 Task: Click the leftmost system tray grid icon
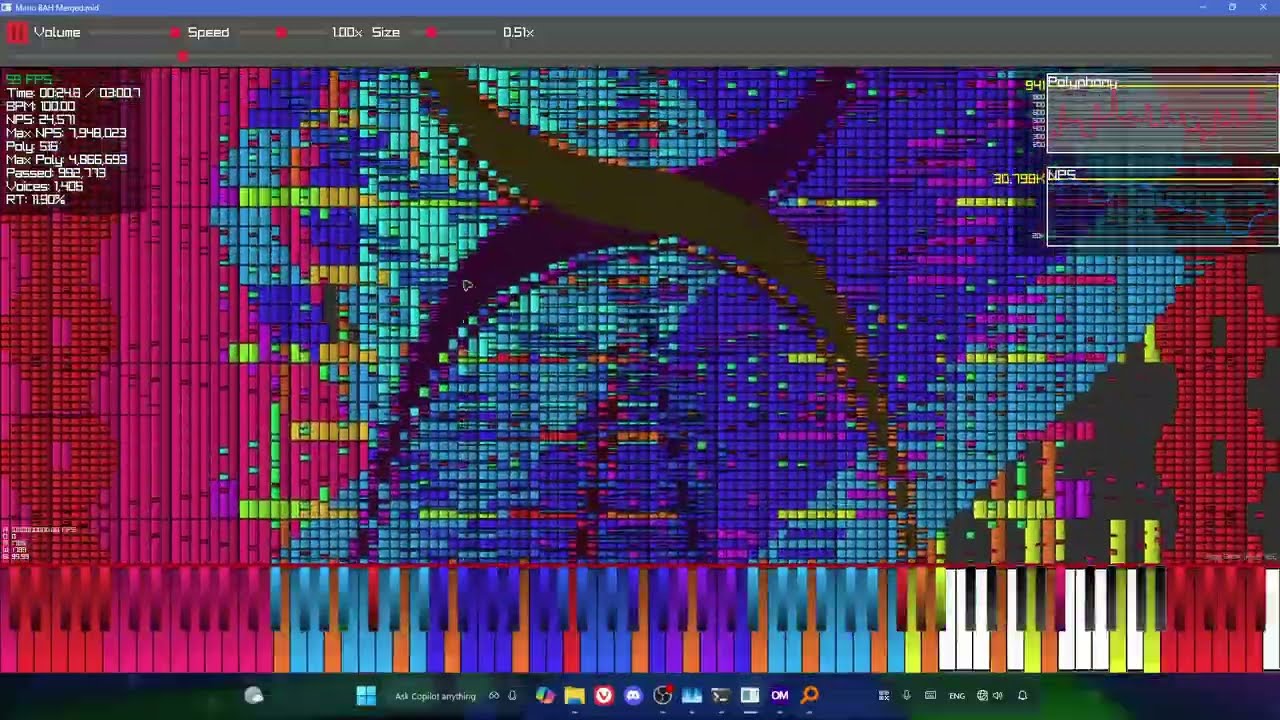(x=884, y=696)
